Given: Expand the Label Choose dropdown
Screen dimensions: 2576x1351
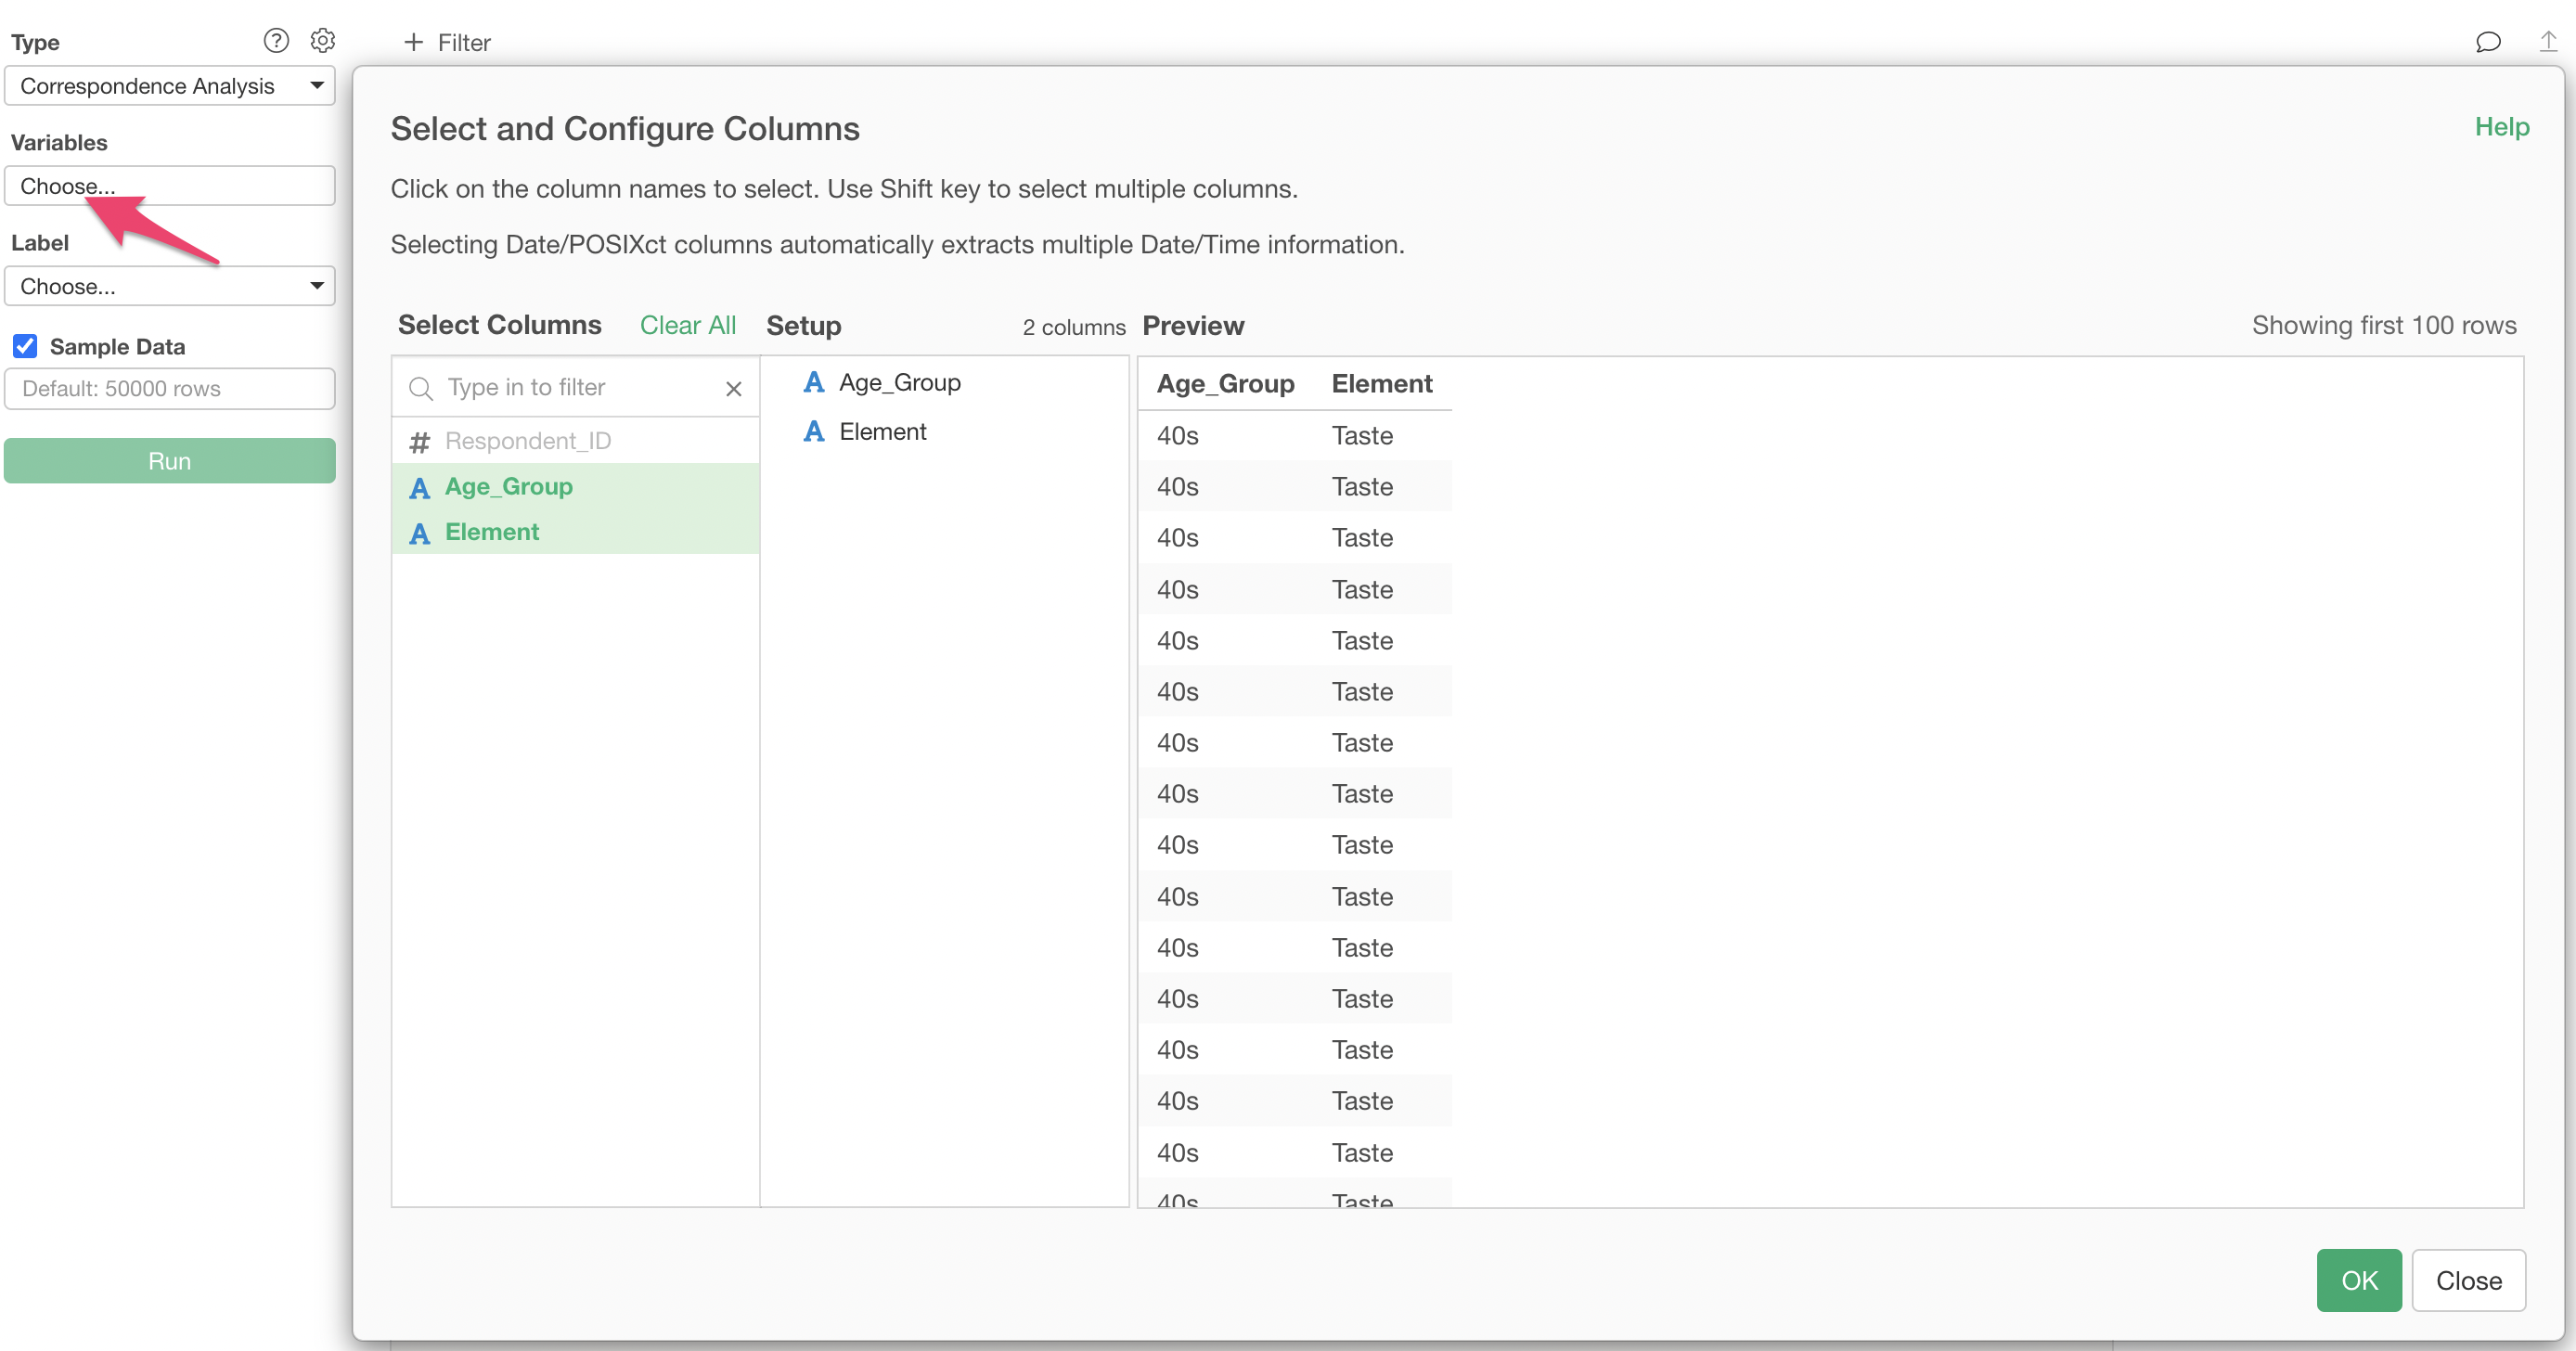Looking at the screenshot, I should coord(169,286).
